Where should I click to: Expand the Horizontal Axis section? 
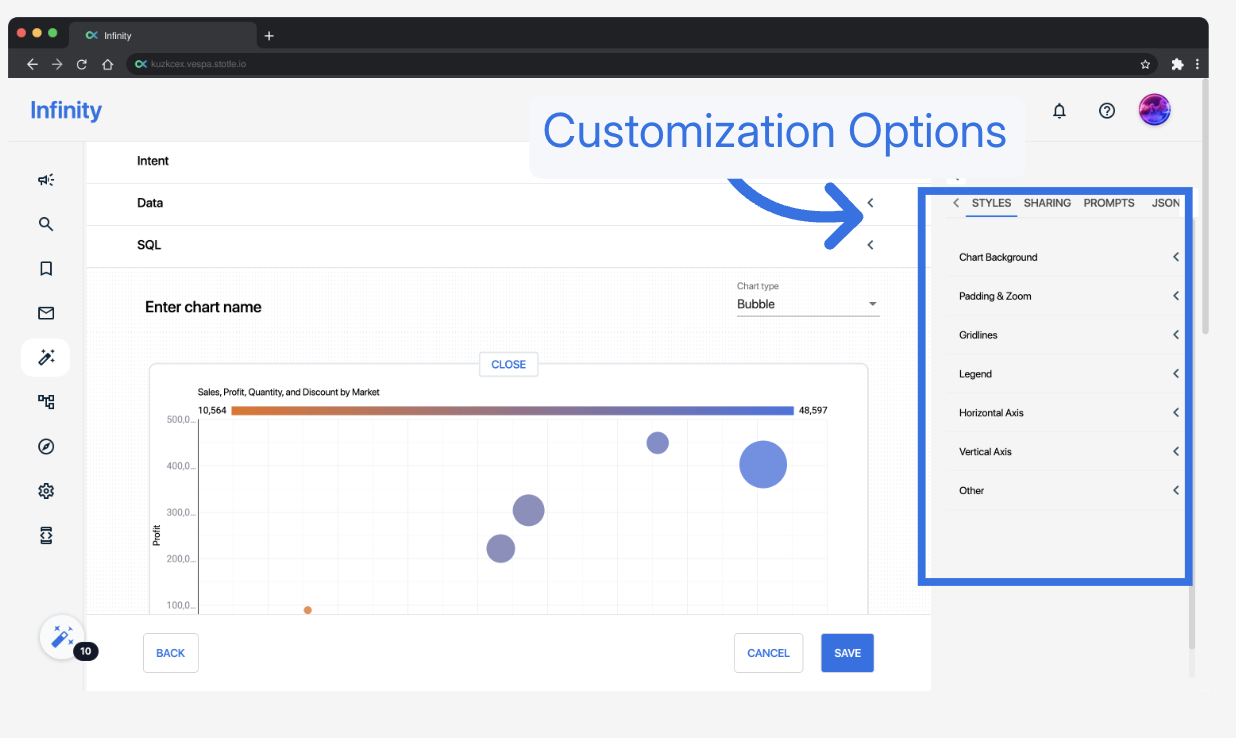point(1068,413)
